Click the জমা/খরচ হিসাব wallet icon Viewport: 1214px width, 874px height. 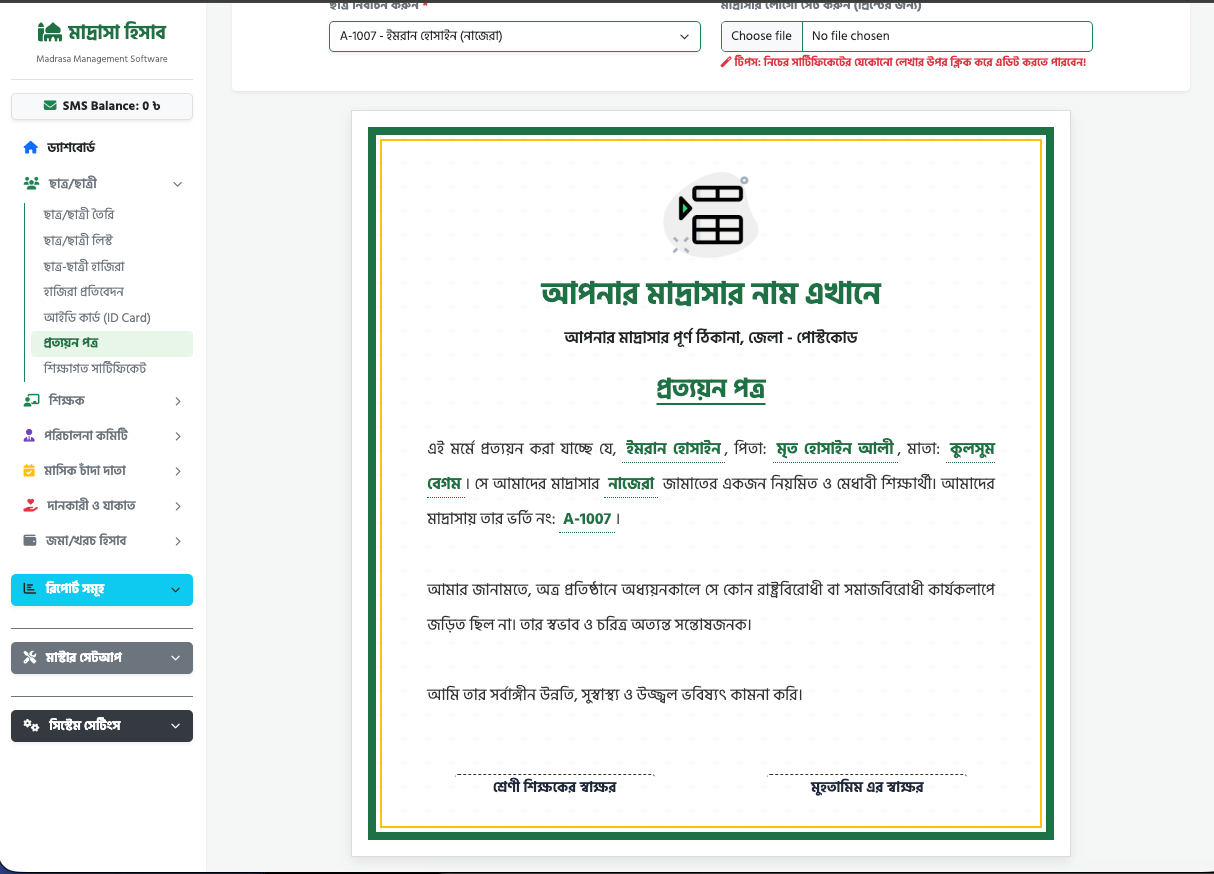[x=30, y=541]
